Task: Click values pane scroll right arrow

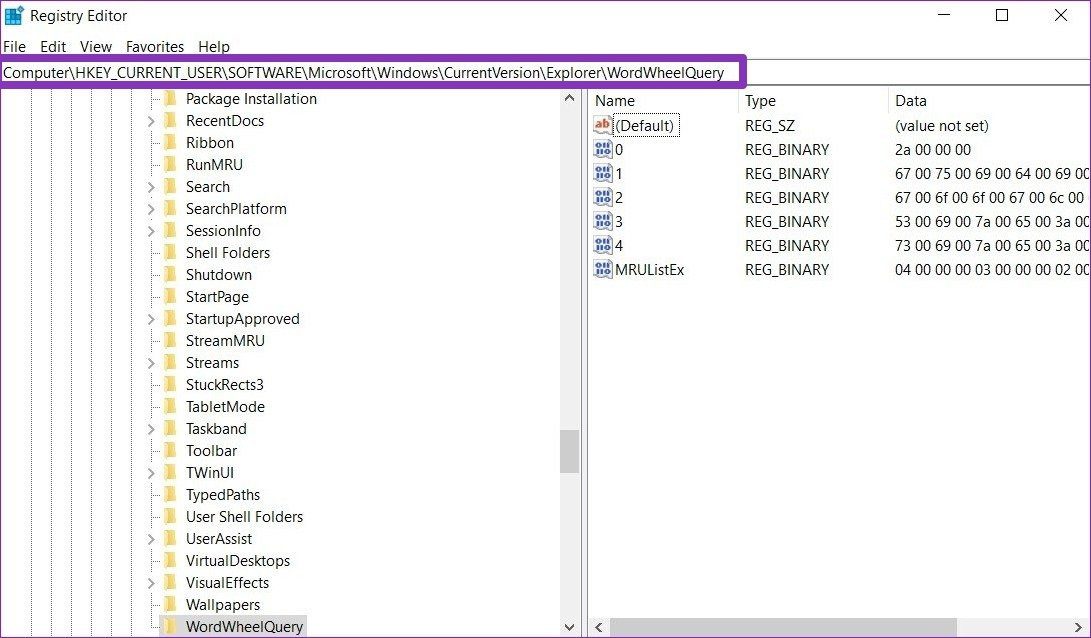Action: click(1079, 627)
